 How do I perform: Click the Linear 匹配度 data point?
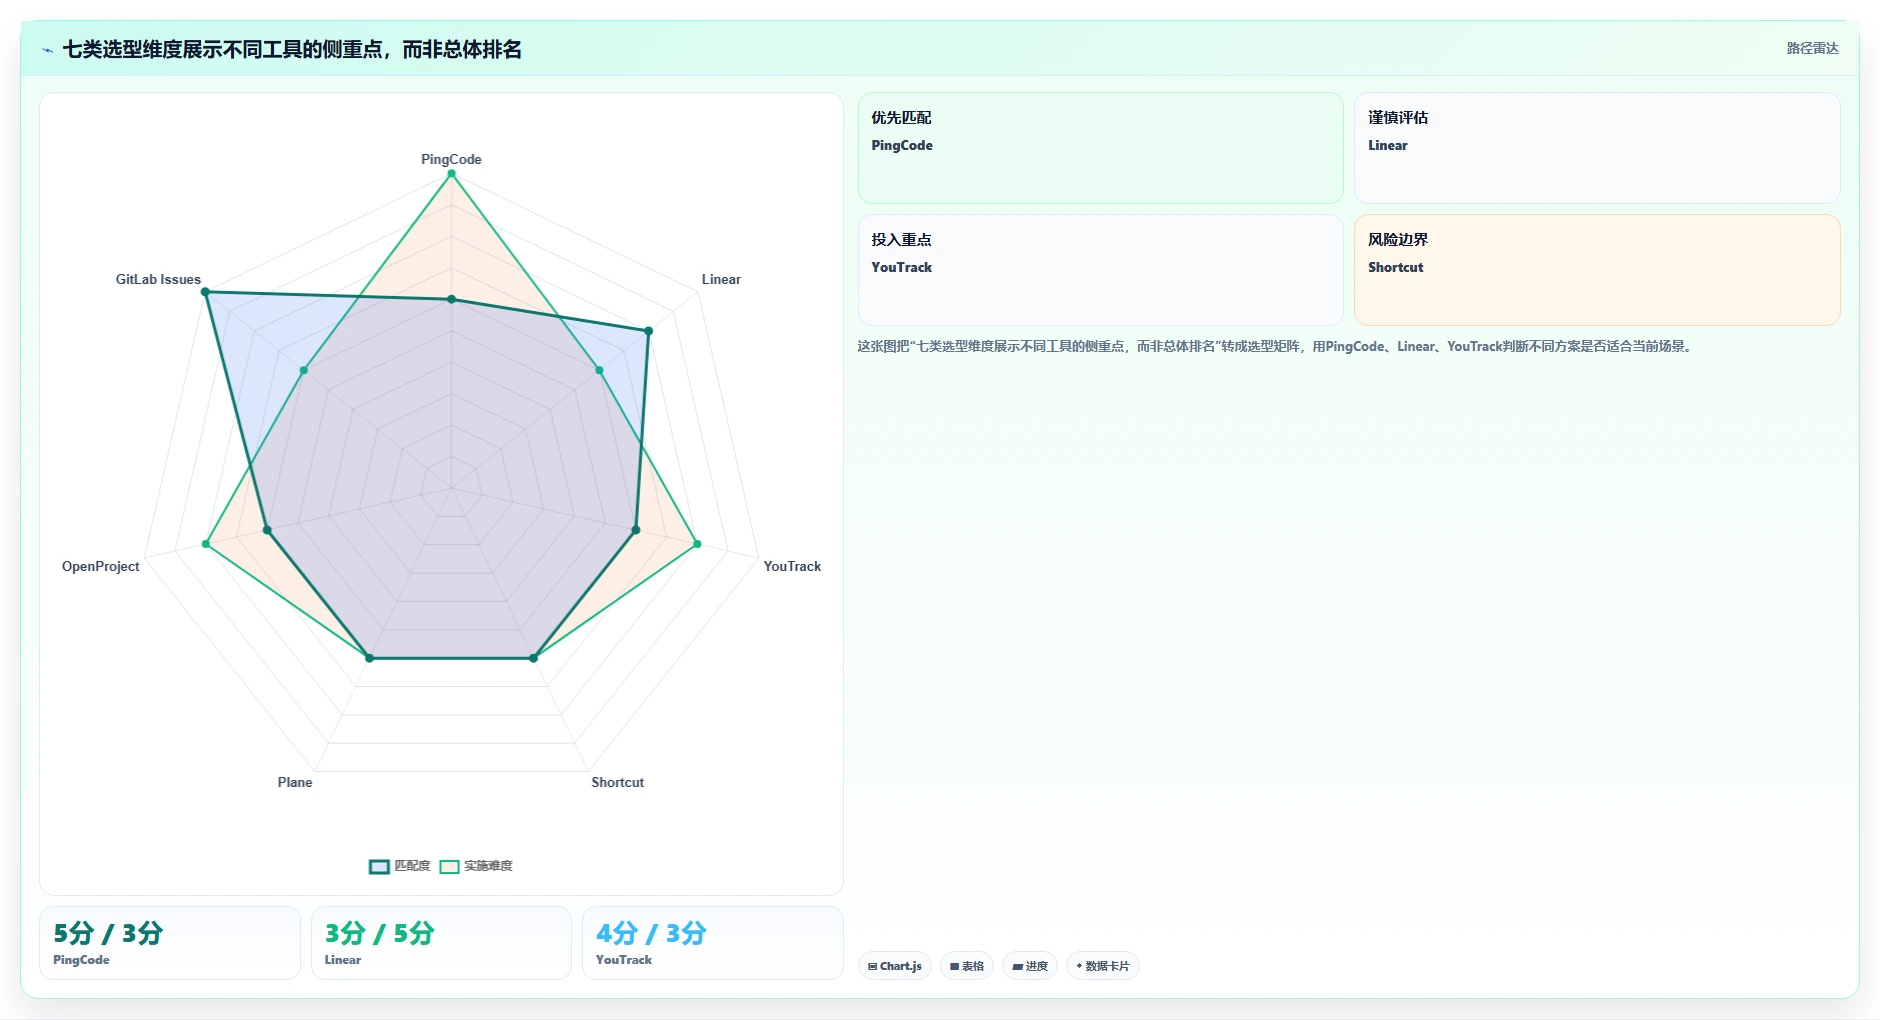(648, 331)
